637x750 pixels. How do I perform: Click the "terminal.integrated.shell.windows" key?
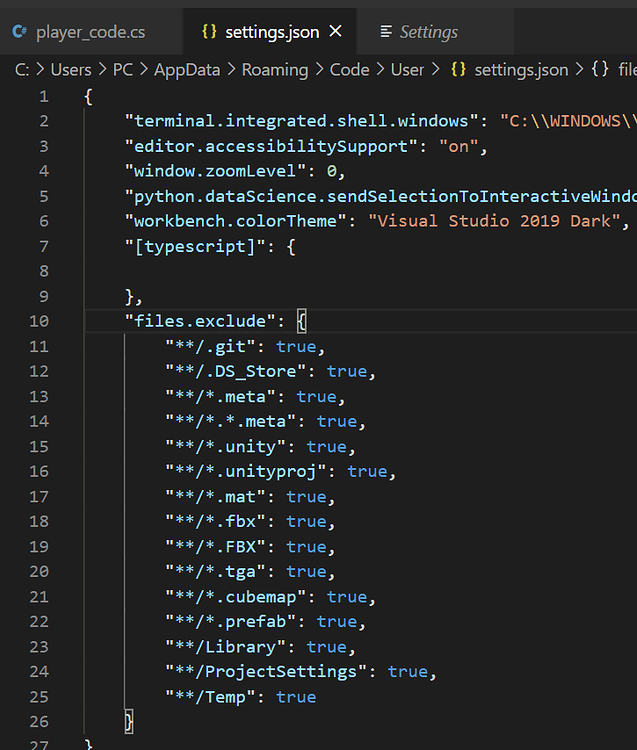point(301,121)
